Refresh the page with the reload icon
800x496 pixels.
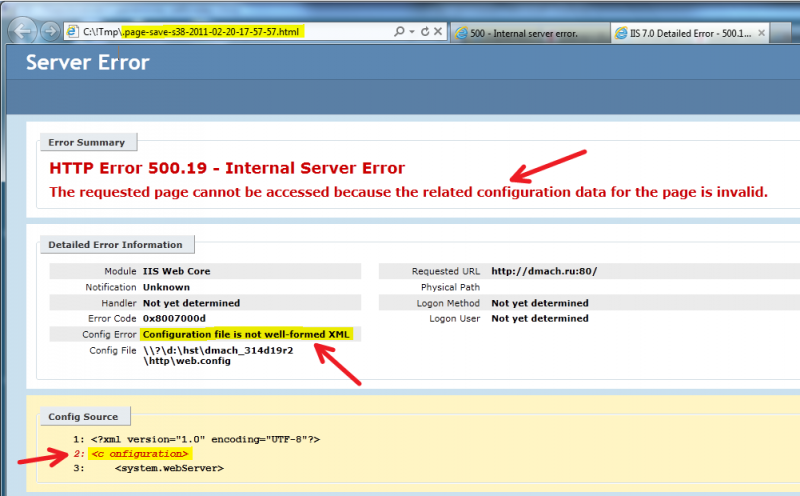click(x=424, y=32)
